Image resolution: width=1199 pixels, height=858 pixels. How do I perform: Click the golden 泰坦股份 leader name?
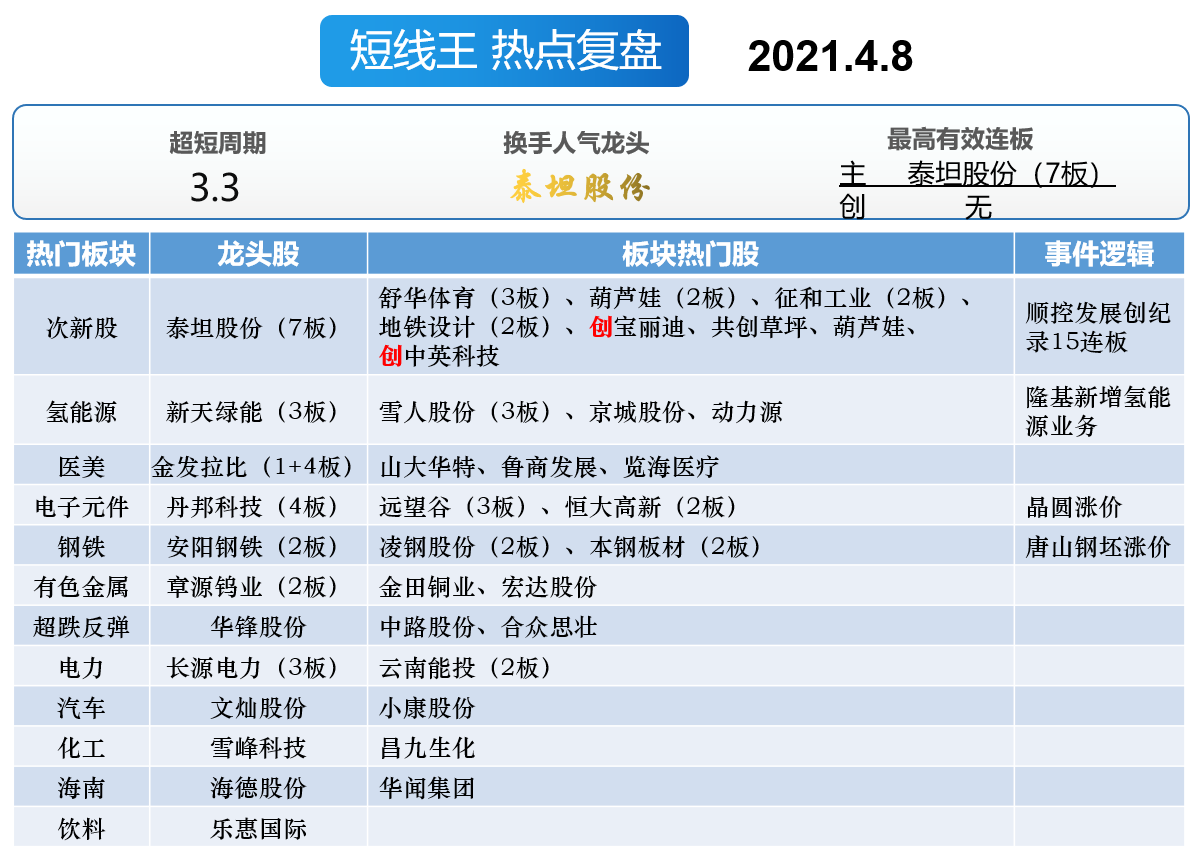click(x=580, y=186)
